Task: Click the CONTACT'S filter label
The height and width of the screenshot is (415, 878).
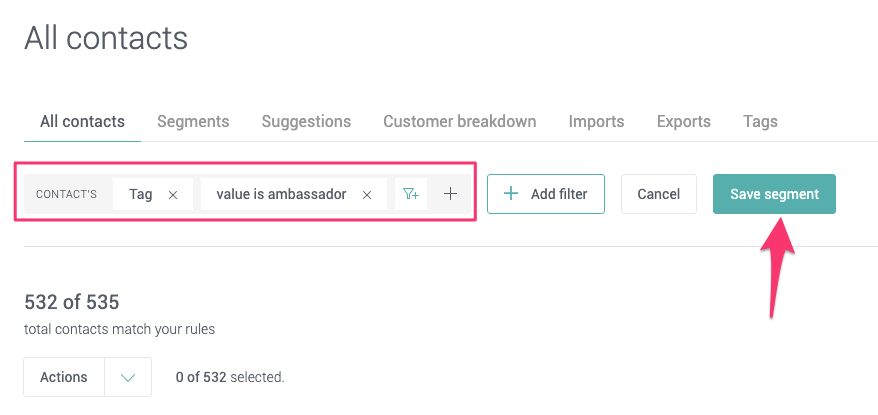Action: coord(66,194)
